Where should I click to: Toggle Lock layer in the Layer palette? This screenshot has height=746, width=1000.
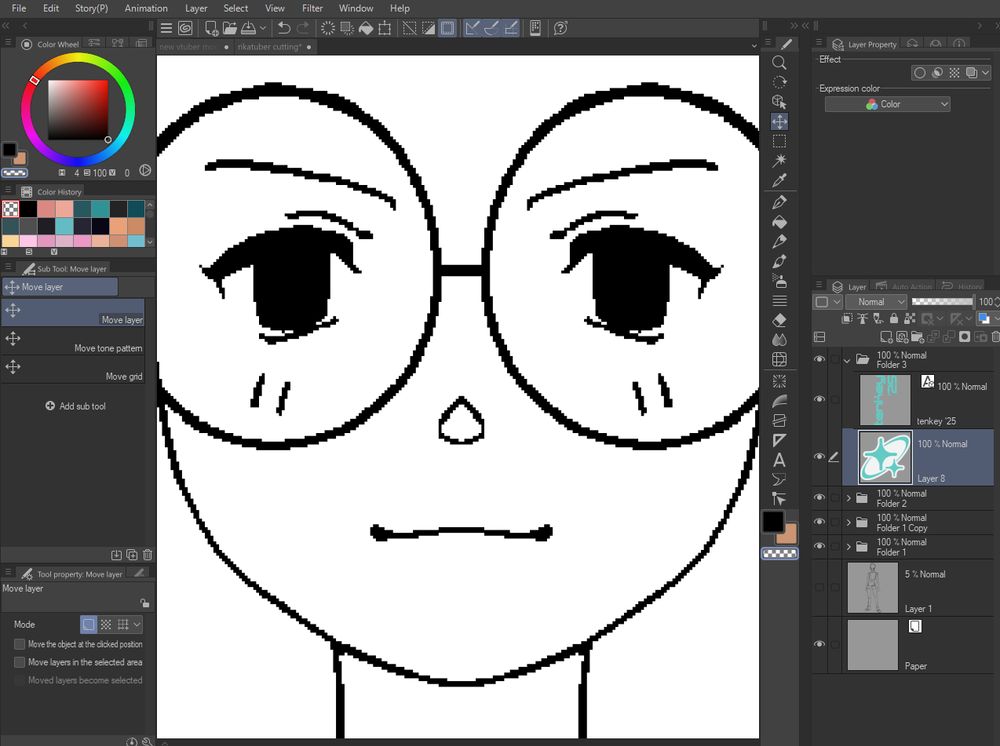point(893,318)
